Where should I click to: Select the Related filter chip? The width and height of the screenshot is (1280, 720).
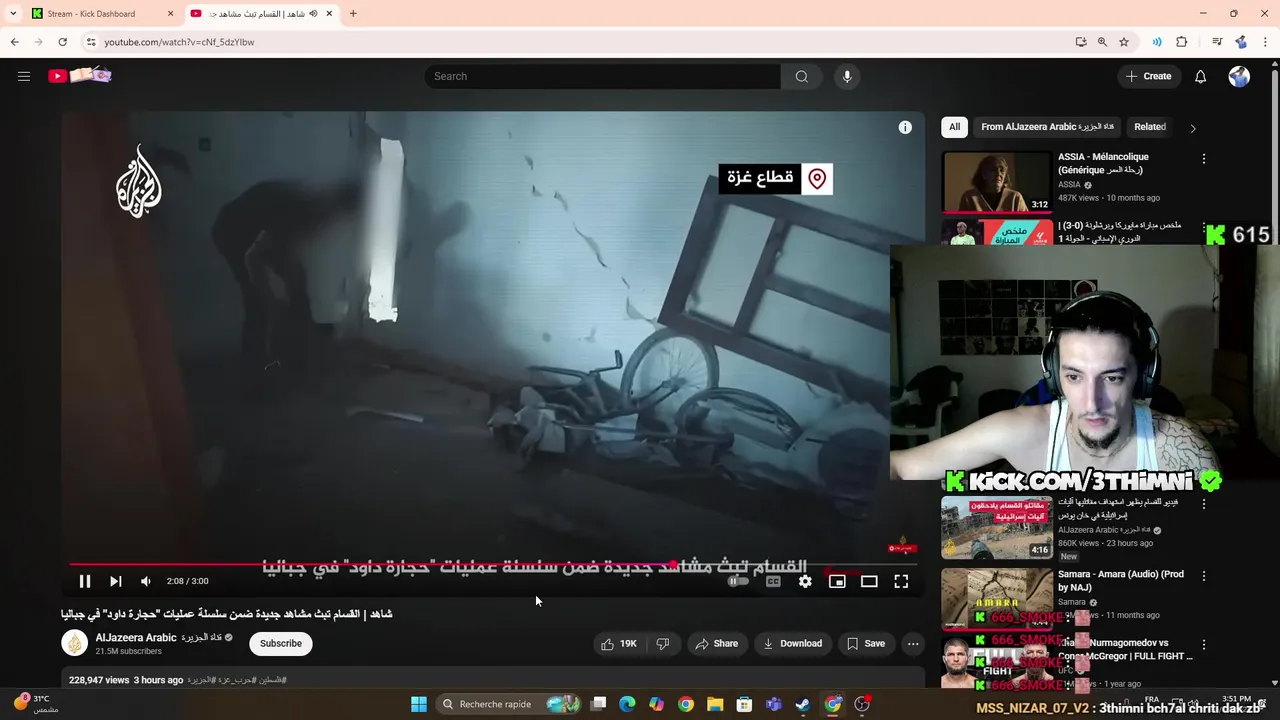click(1149, 127)
